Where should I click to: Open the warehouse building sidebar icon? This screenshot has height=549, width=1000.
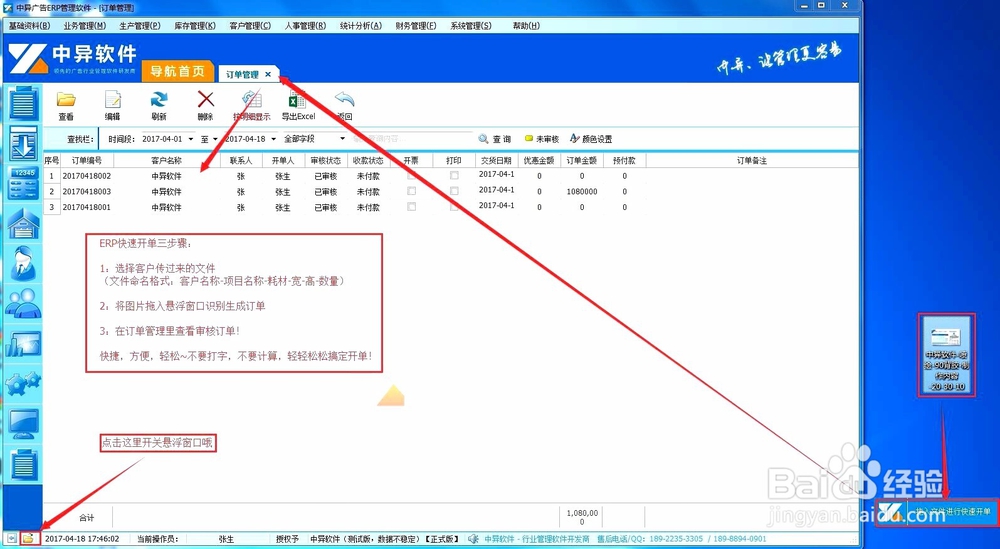[24, 224]
